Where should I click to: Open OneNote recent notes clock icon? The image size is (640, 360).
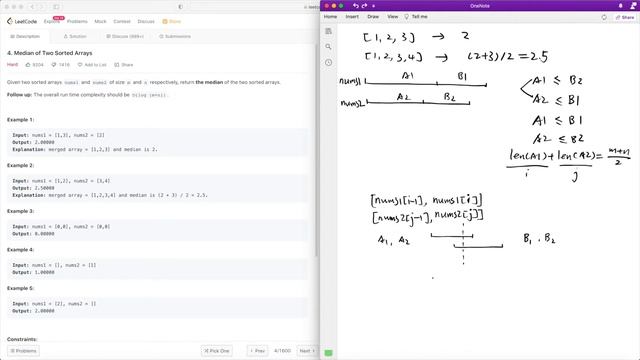click(329, 62)
